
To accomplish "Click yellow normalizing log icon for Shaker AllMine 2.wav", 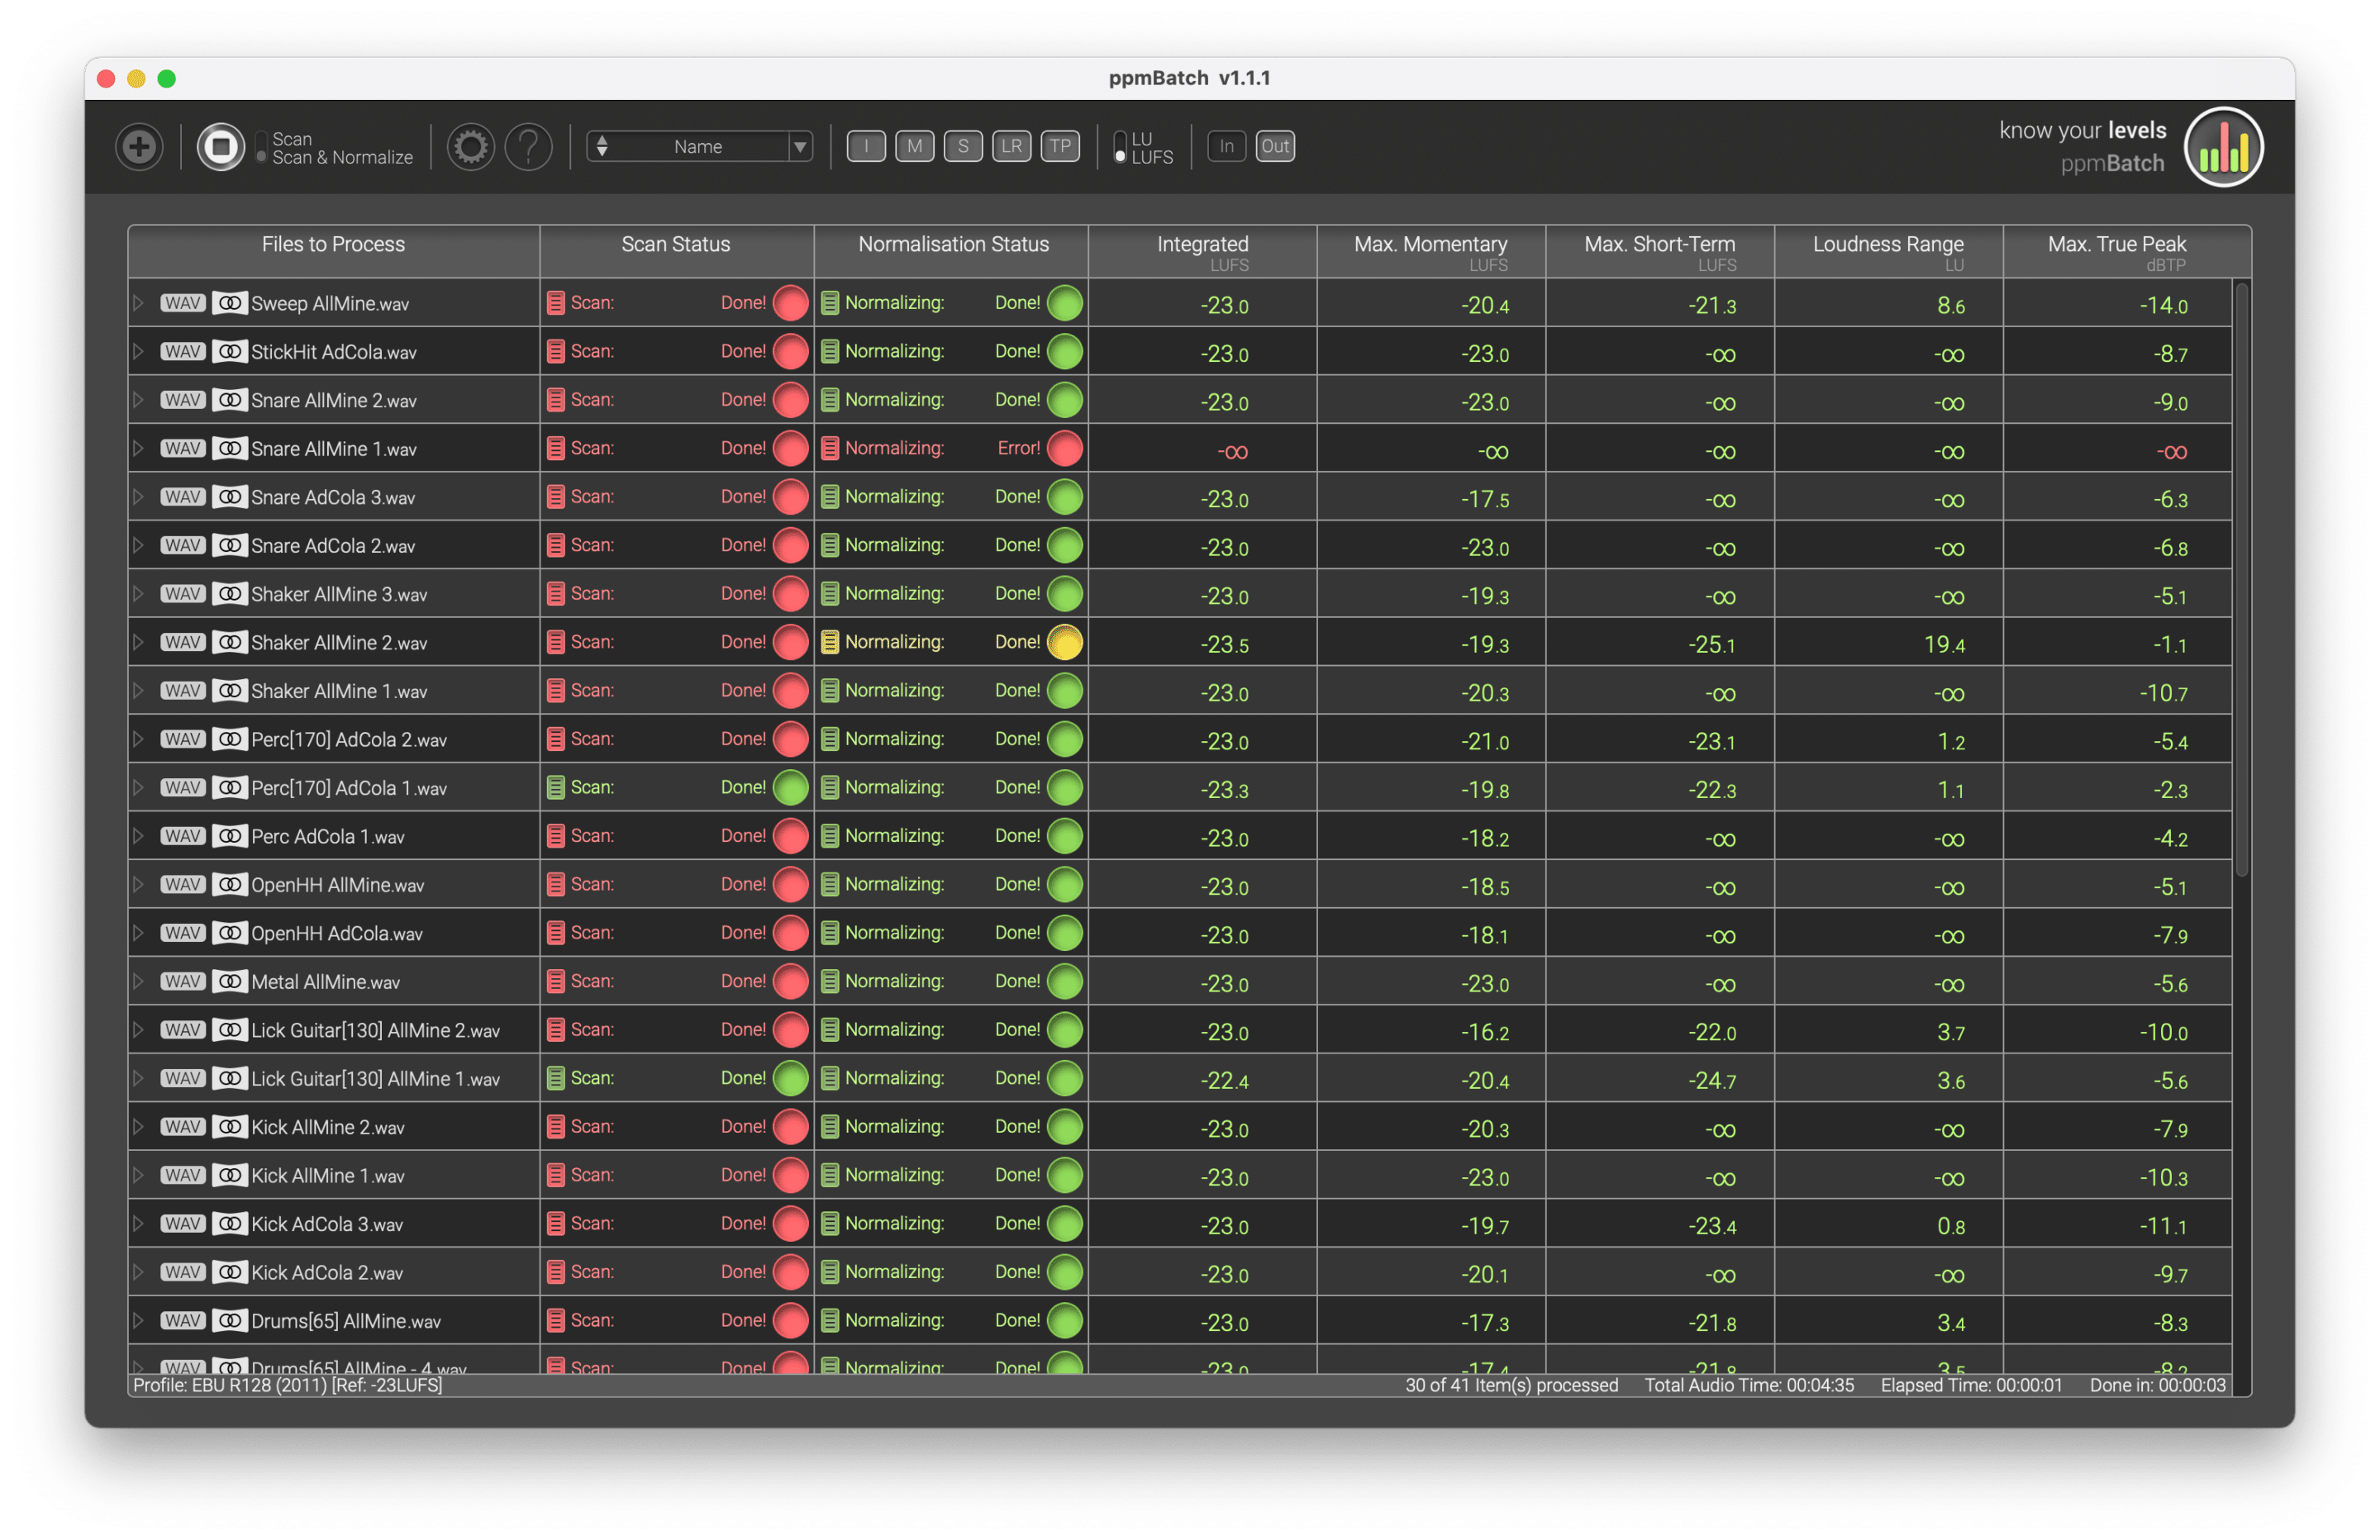I will point(830,642).
